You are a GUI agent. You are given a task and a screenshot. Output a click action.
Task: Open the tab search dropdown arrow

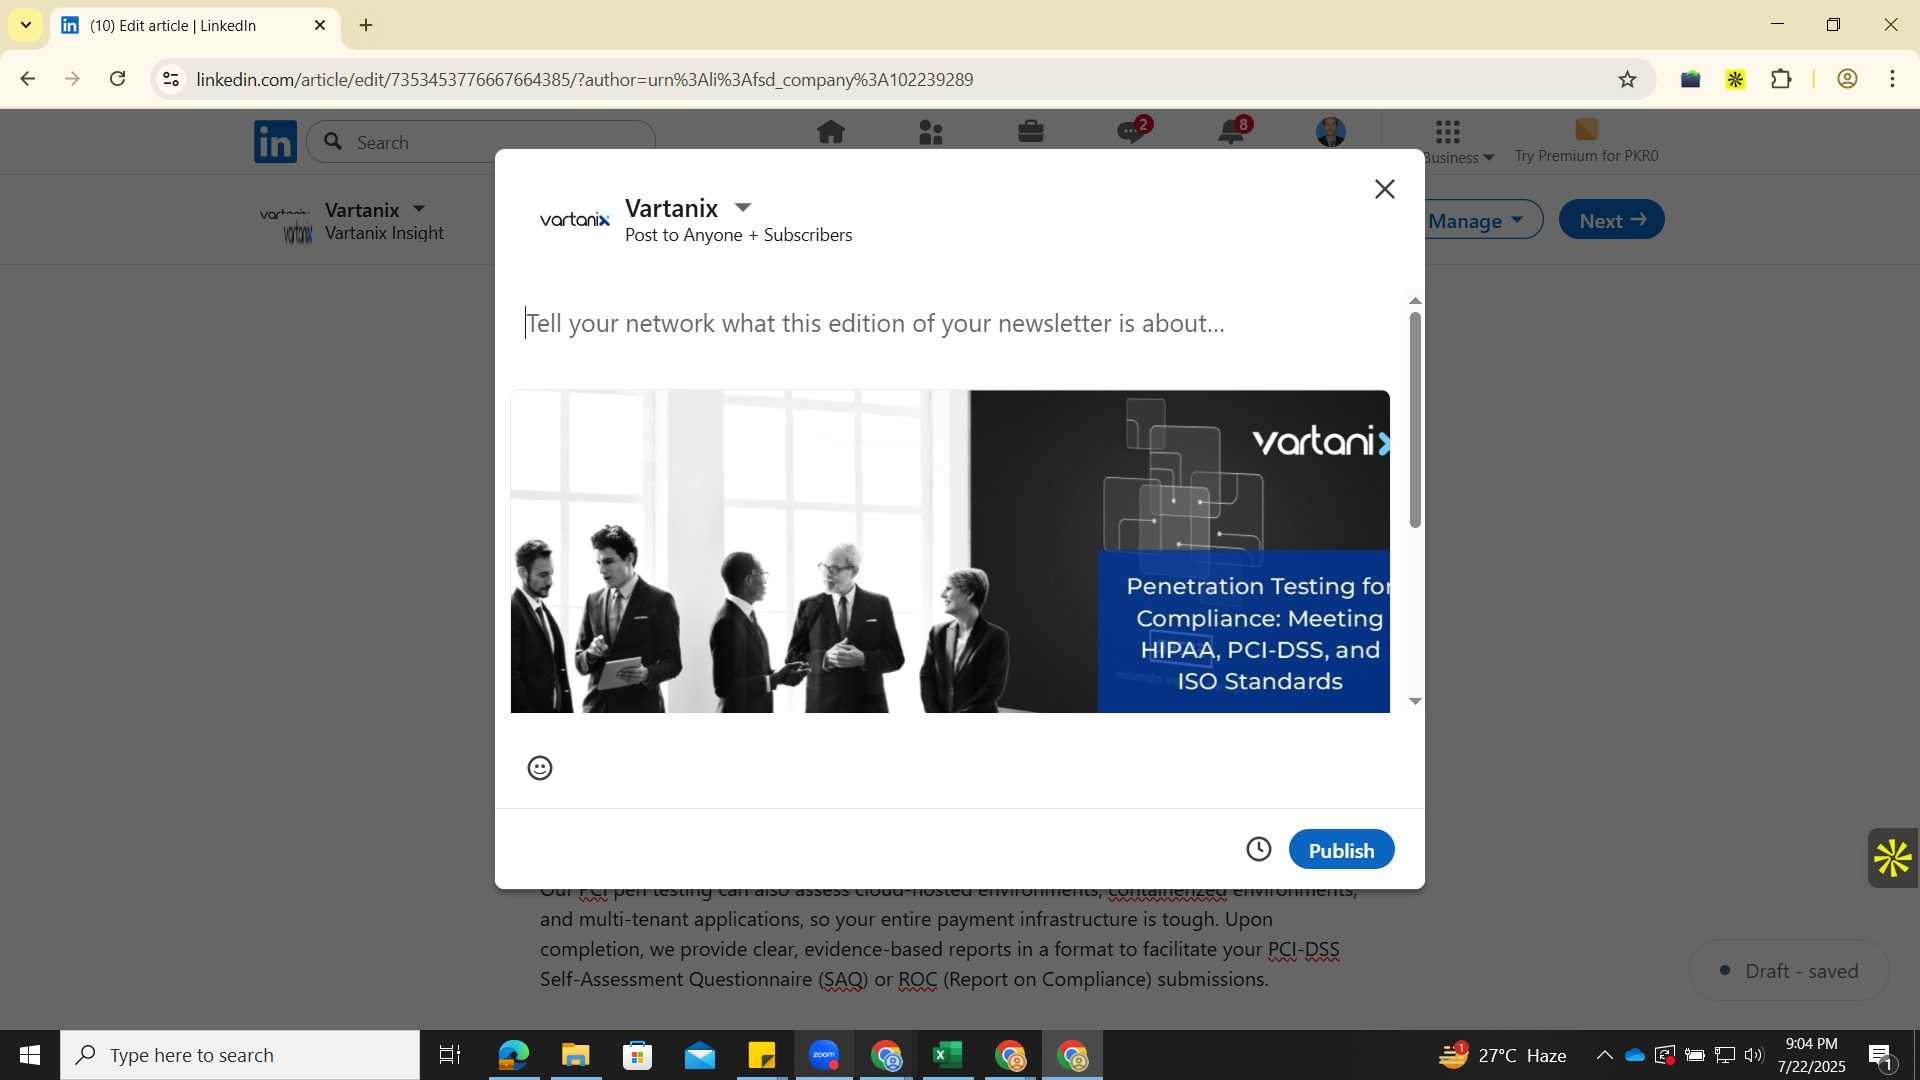26,25
